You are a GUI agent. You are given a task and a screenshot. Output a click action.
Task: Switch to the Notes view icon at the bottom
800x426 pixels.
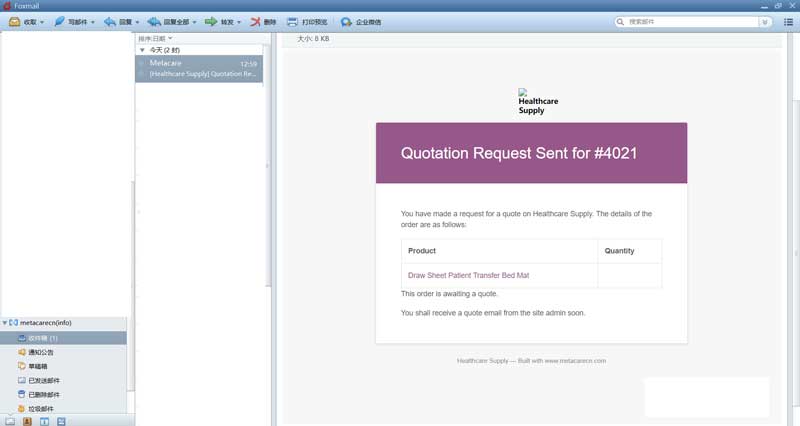pos(61,421)
